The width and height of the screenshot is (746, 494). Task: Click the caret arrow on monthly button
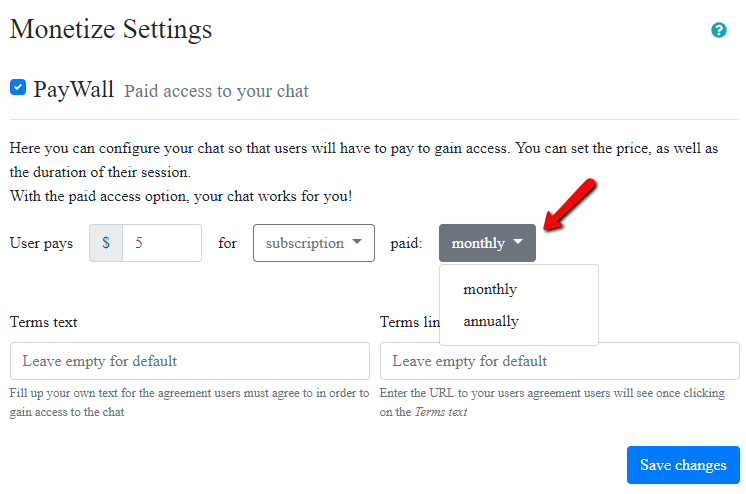point(518,242)
